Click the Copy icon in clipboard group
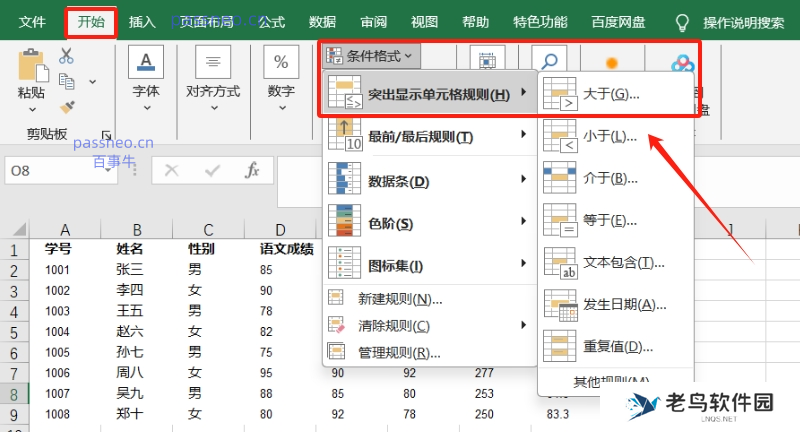Image resolution: width=800 pixels, height=432 pixels. pos(67,81)
